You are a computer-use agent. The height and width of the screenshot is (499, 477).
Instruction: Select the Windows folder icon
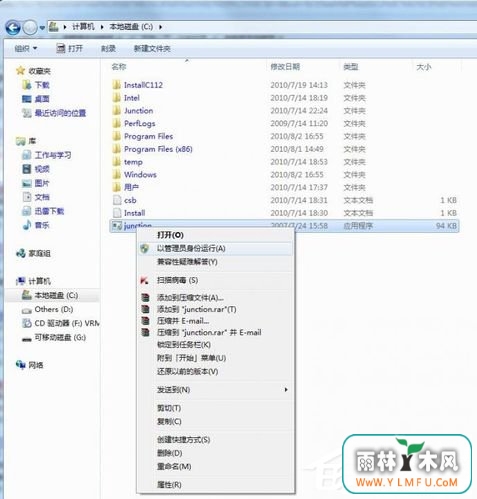point(117,174)
